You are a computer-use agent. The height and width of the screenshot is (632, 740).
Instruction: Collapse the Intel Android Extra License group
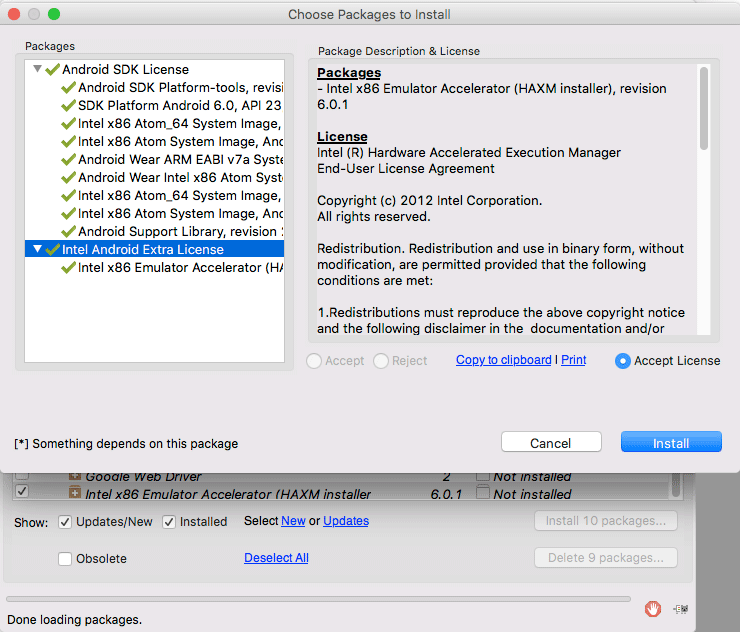click(37, 249)
